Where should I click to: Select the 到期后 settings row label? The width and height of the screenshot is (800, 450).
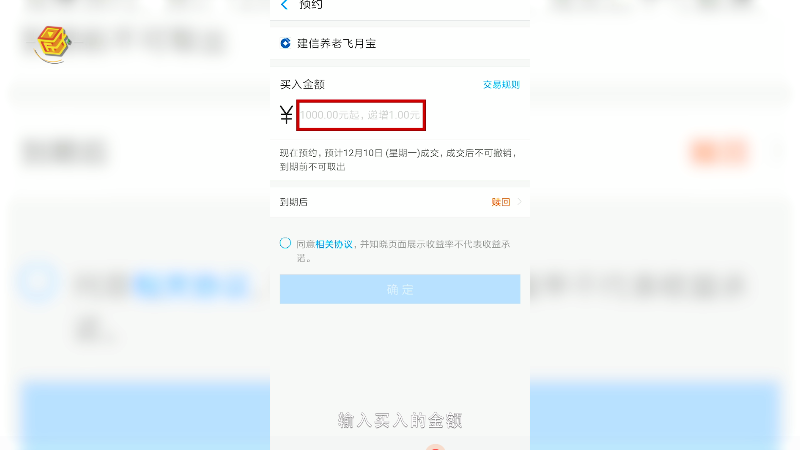click(293, 202)
